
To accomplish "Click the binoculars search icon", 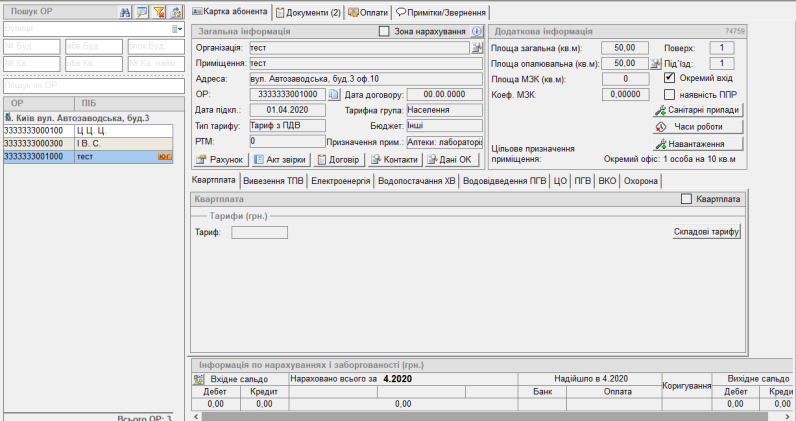I will tap(125, 12).
